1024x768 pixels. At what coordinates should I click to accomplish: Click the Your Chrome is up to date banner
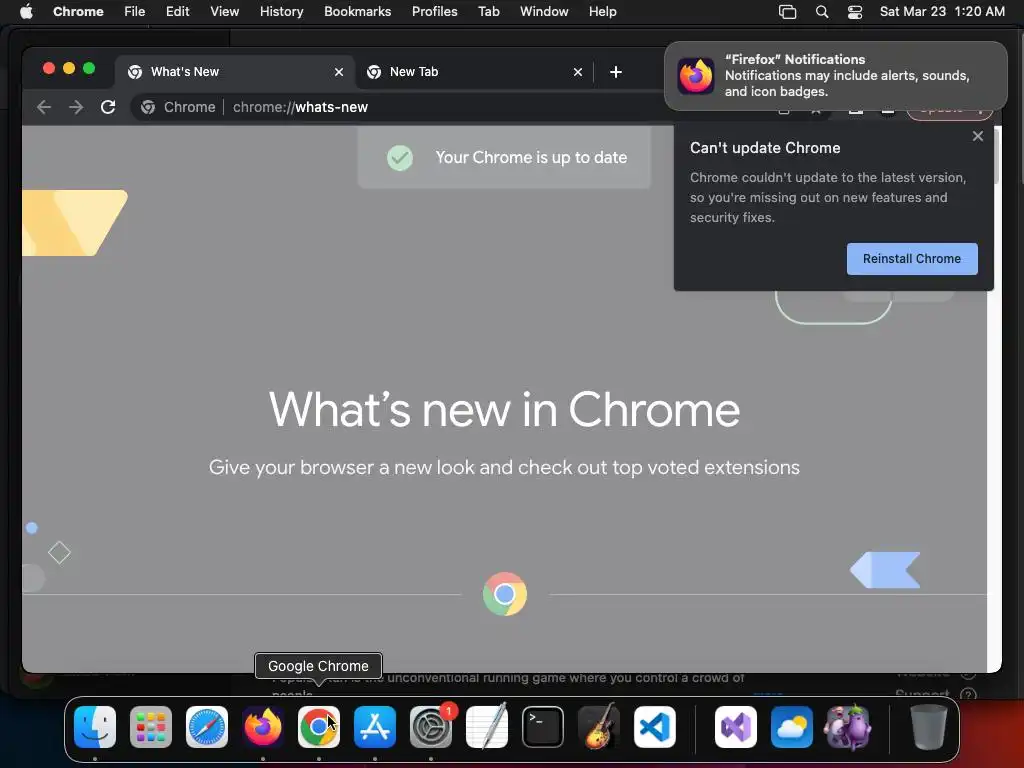504,157
